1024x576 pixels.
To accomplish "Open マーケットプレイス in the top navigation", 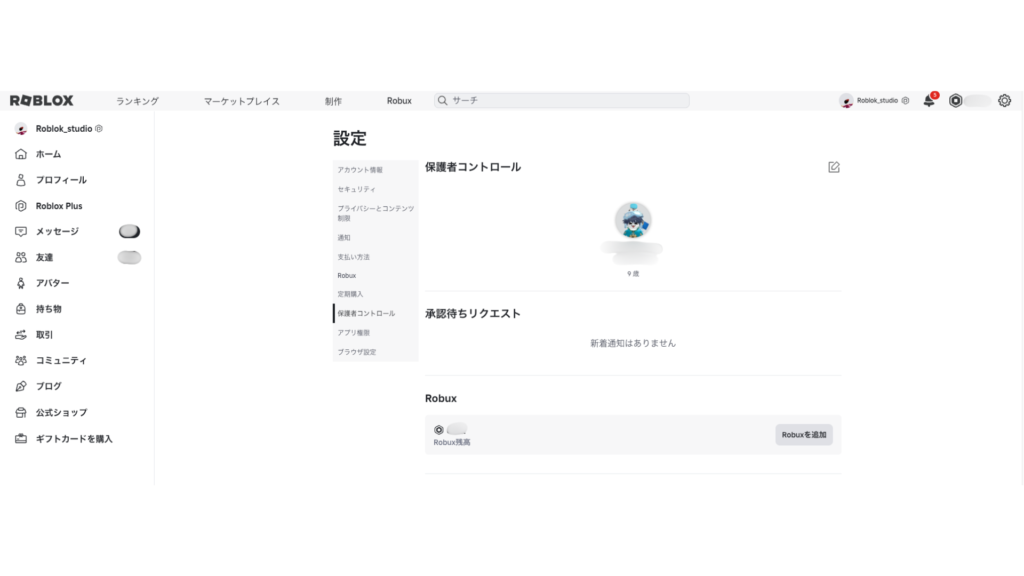I will 242,101.
